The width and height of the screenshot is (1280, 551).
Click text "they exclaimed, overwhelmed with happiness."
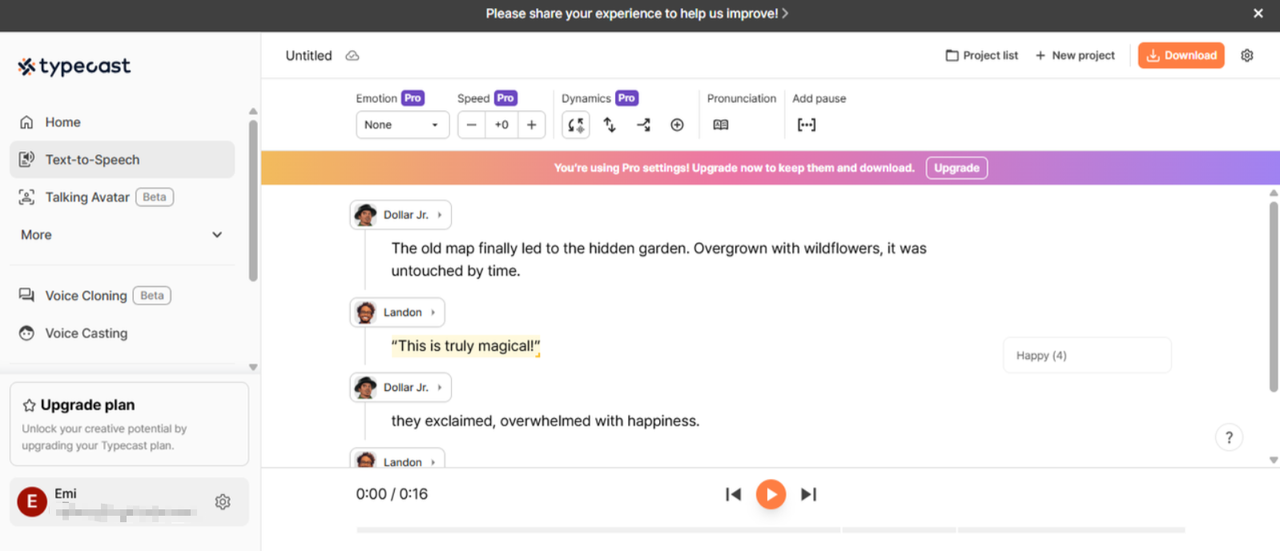545,421
